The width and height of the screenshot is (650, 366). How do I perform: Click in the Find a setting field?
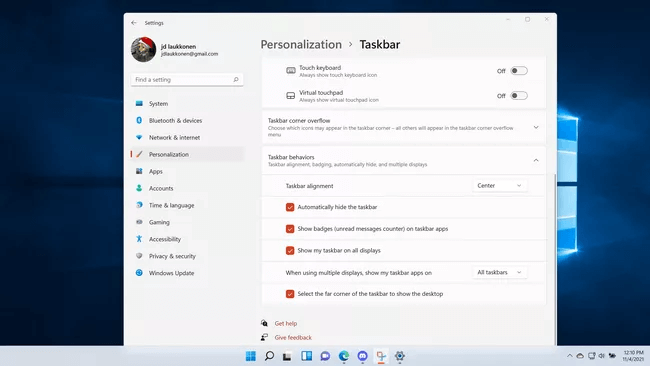(187, 80)
